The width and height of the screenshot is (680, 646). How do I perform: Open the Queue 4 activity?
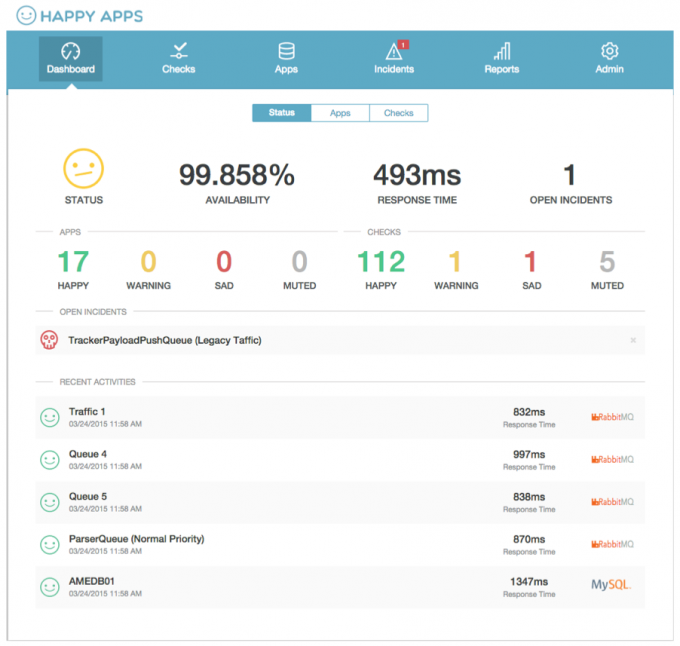[340, 460]
